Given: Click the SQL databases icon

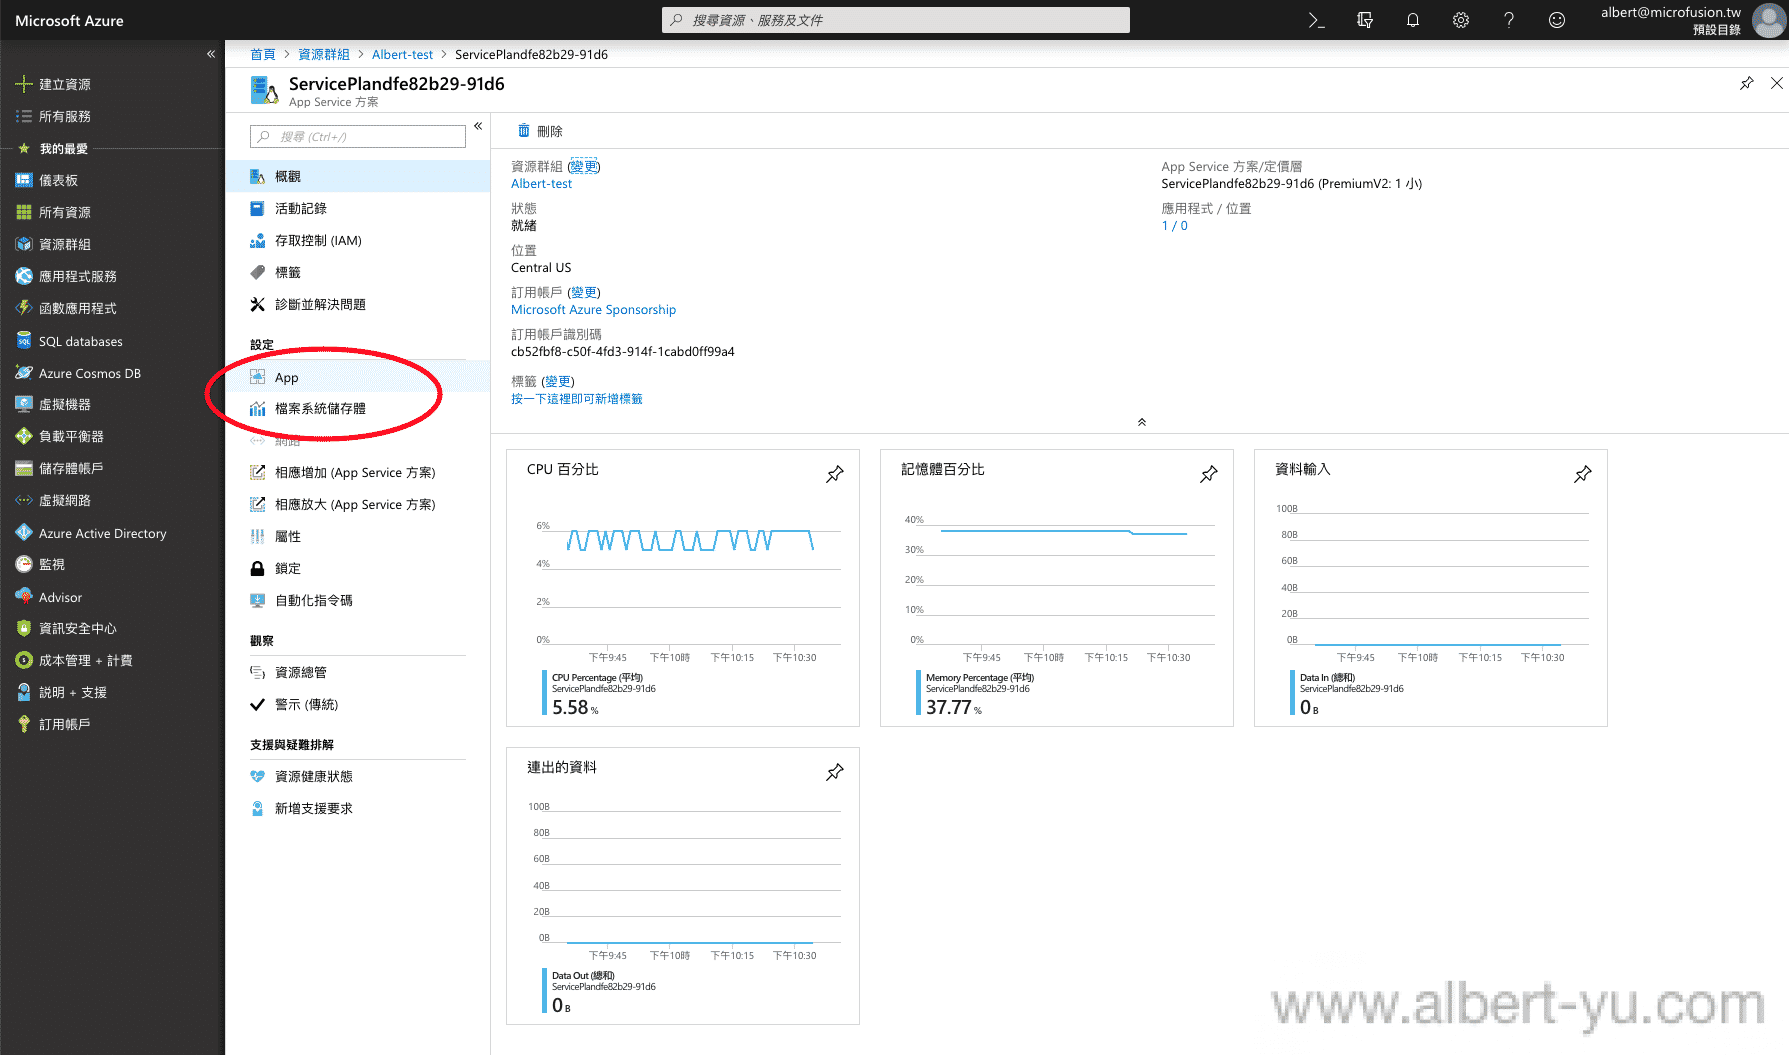Looking at the screenshot, I should point(24,341).
